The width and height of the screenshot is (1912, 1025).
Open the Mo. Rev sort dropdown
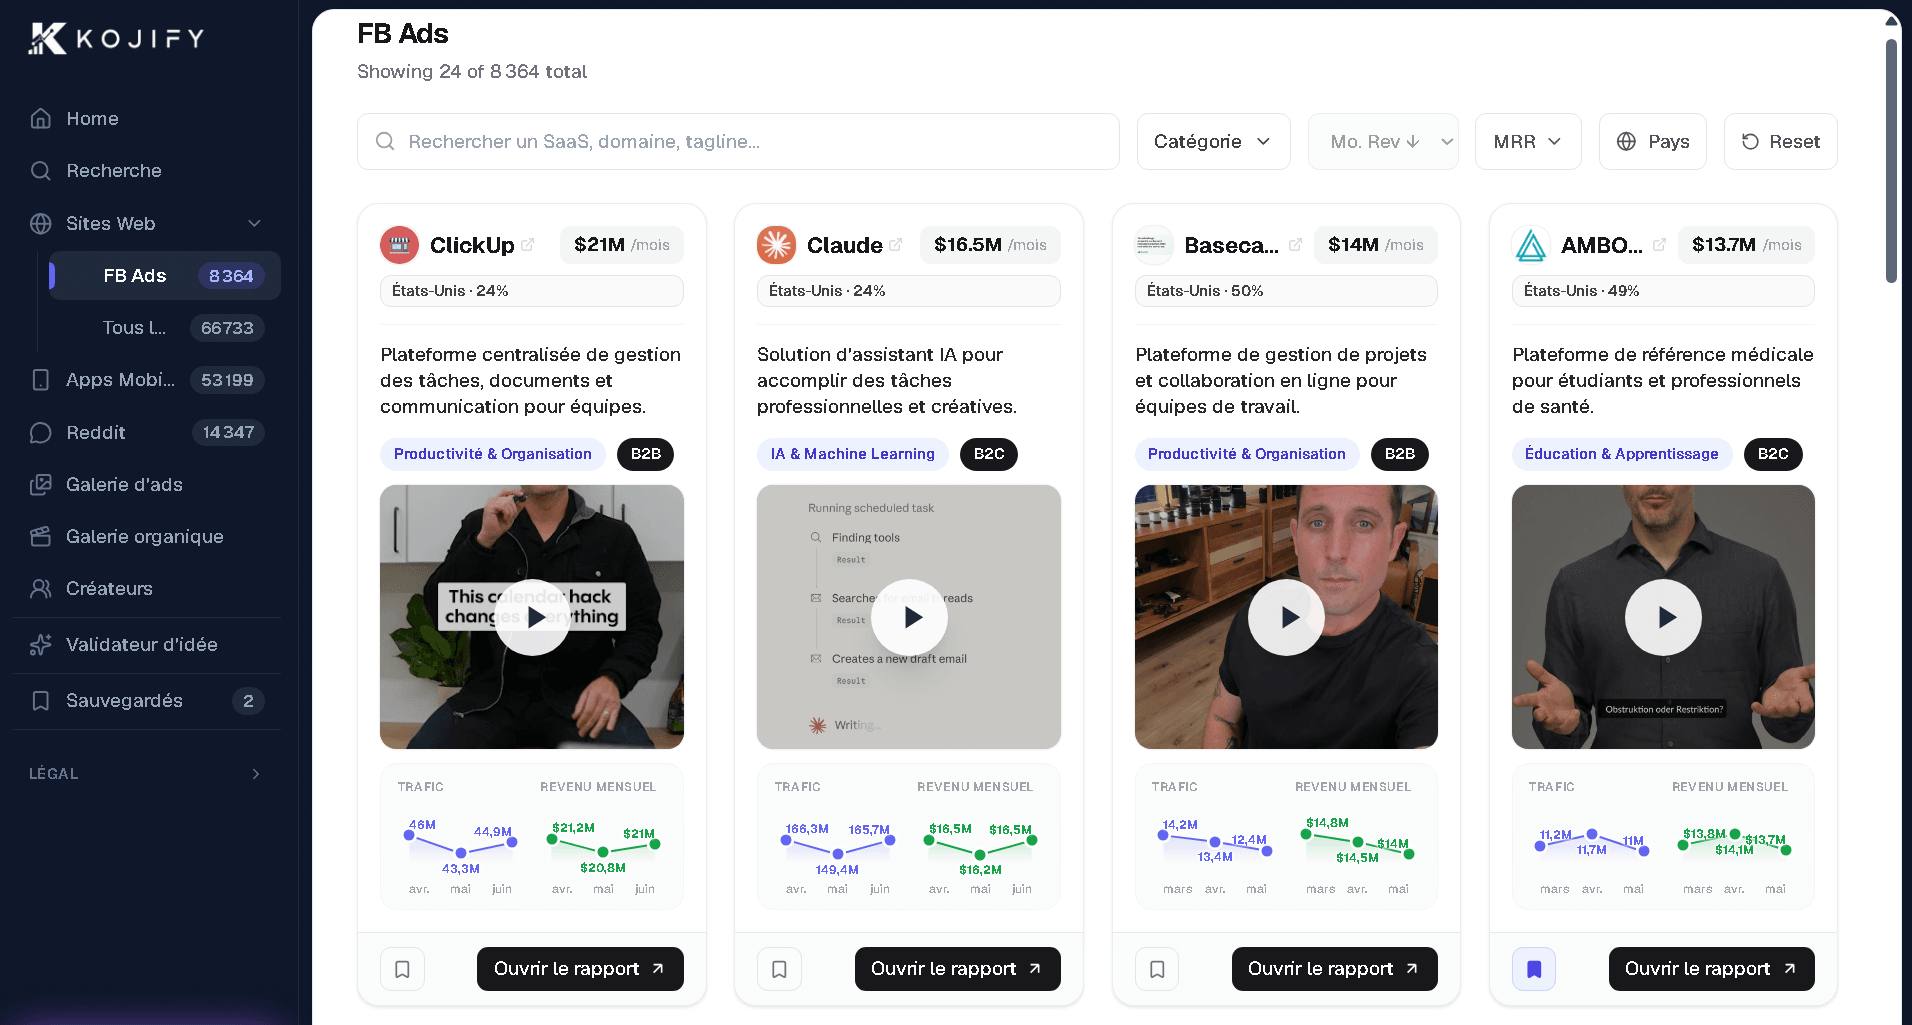[1383, 142]
